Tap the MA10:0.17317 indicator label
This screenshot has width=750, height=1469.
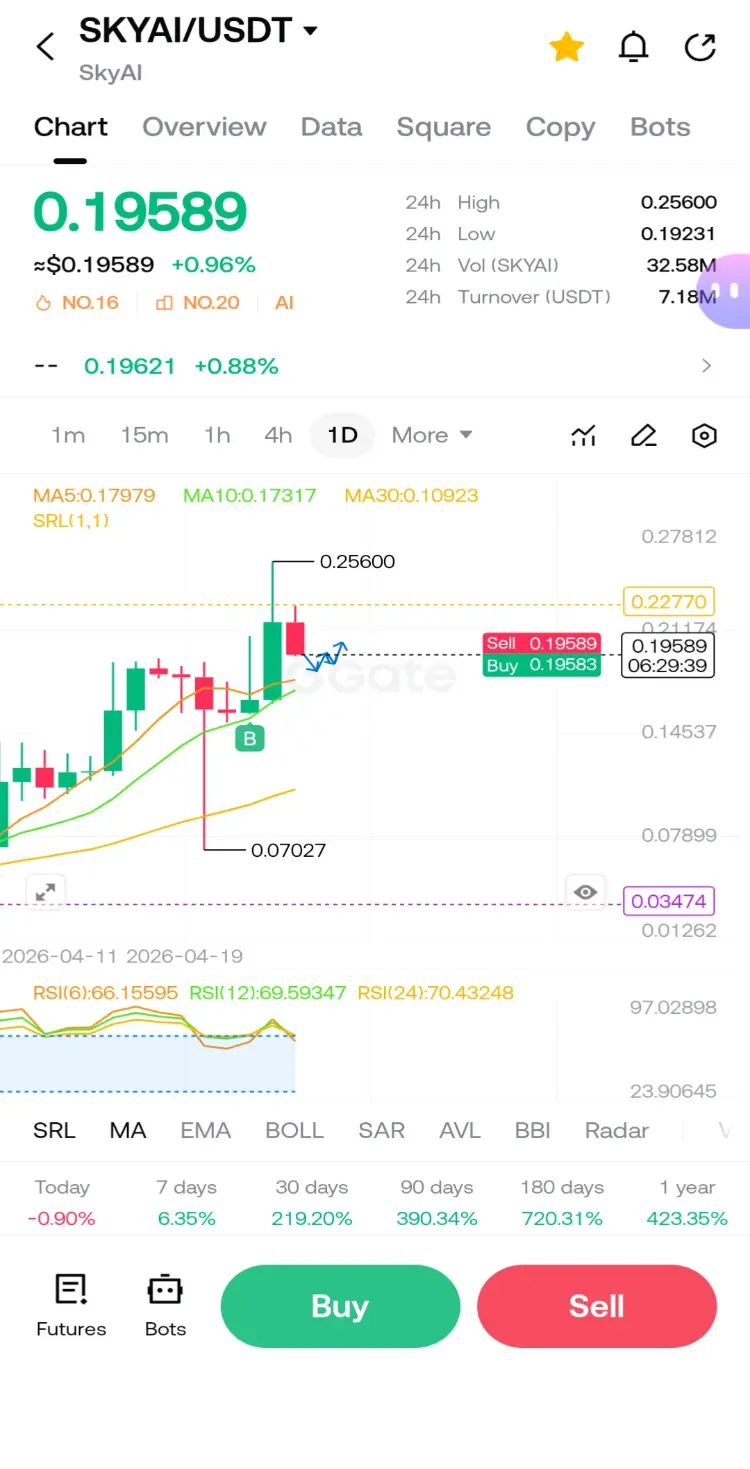pyautogui.click(x=249, y=495)
